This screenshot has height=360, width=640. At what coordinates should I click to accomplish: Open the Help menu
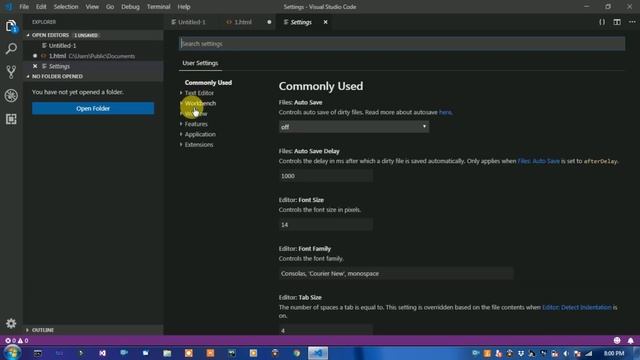[x=184, y=7]
